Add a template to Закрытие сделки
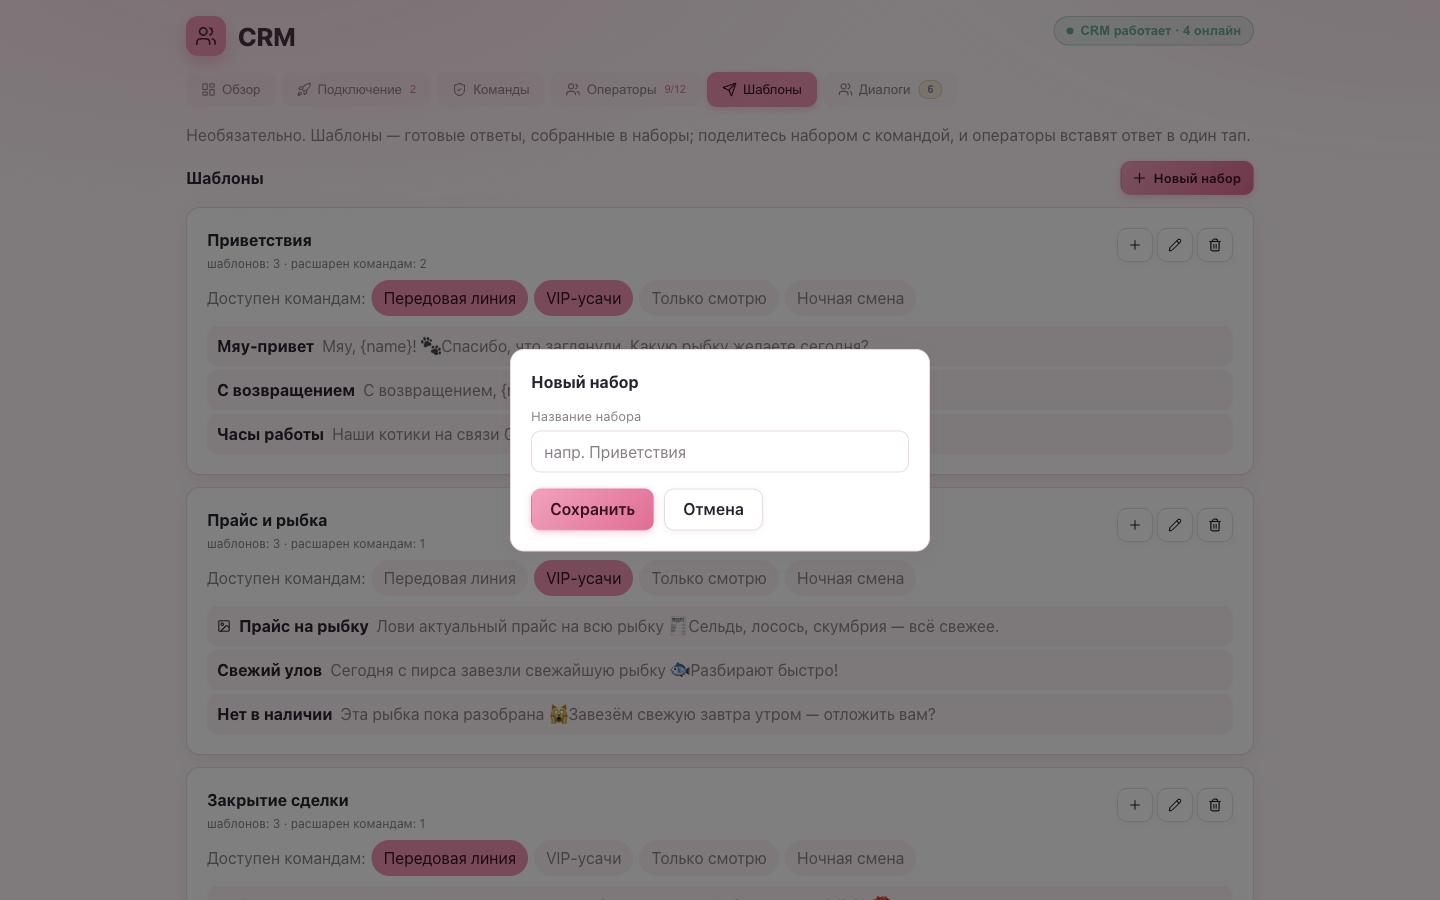The height and width of the screenshot is (900, 1440). coord(1135,805)
